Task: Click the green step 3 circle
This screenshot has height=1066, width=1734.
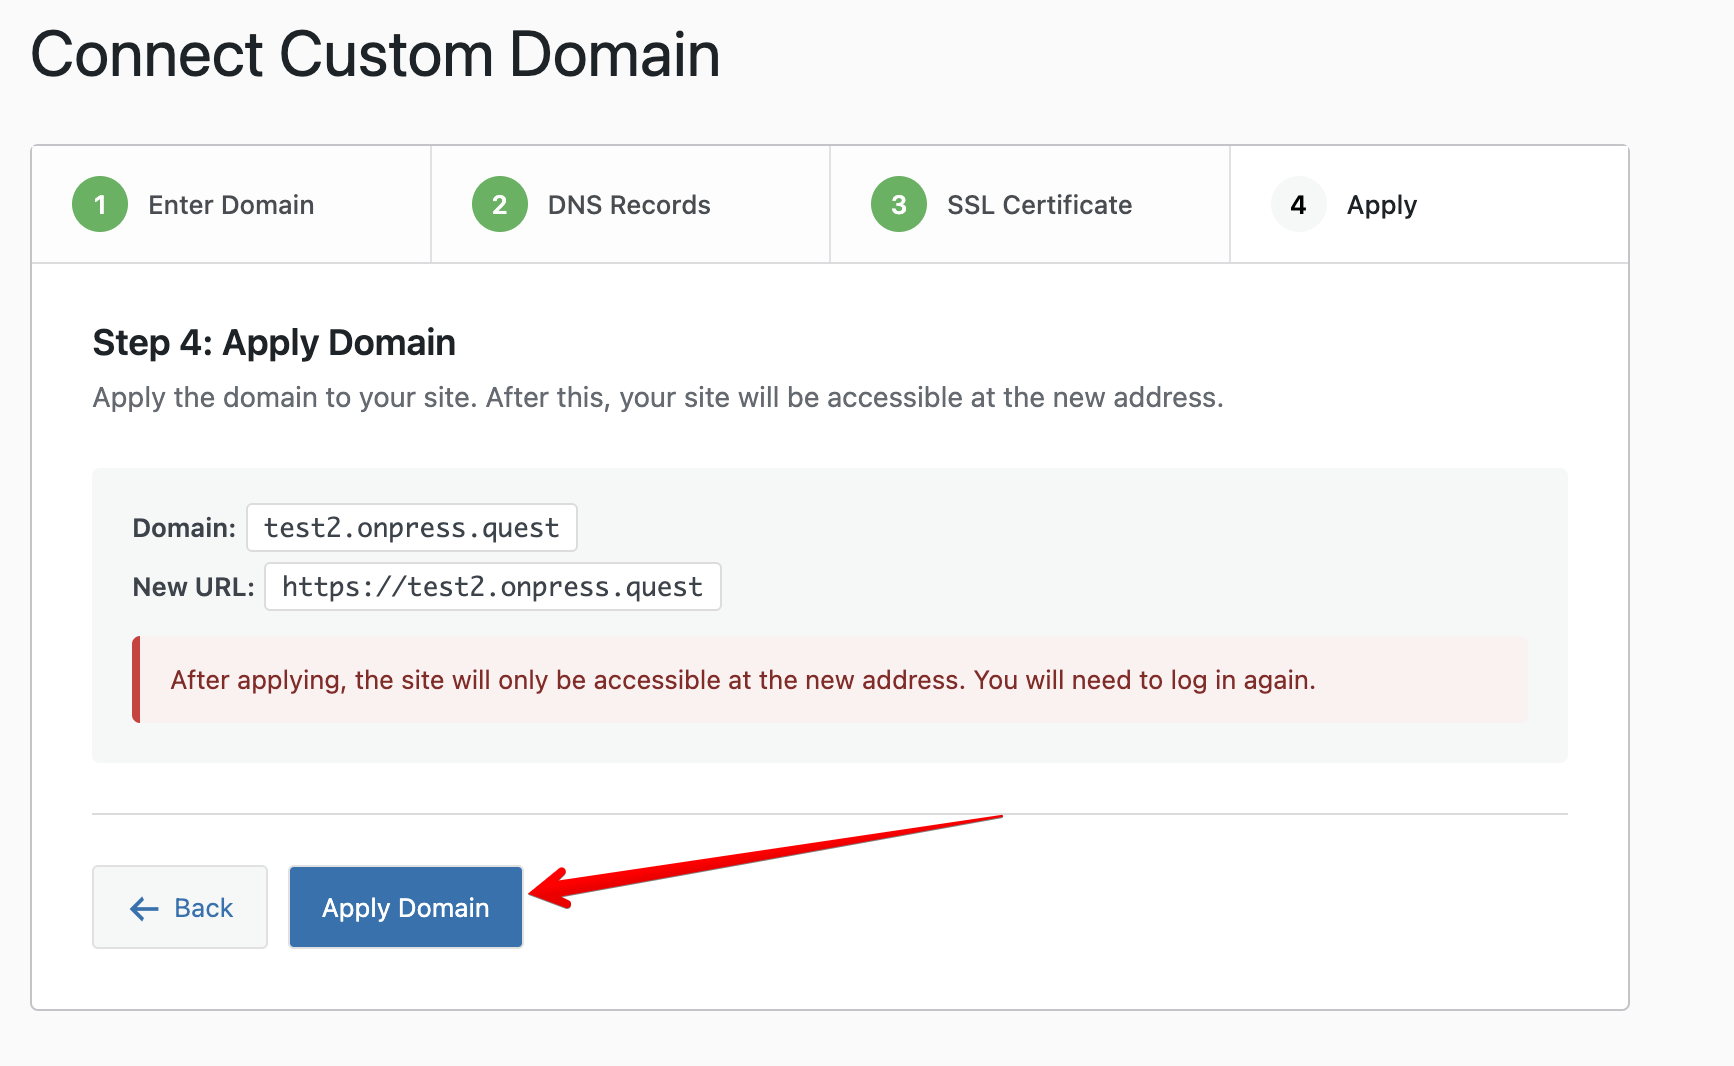Action: click(898, 205)
